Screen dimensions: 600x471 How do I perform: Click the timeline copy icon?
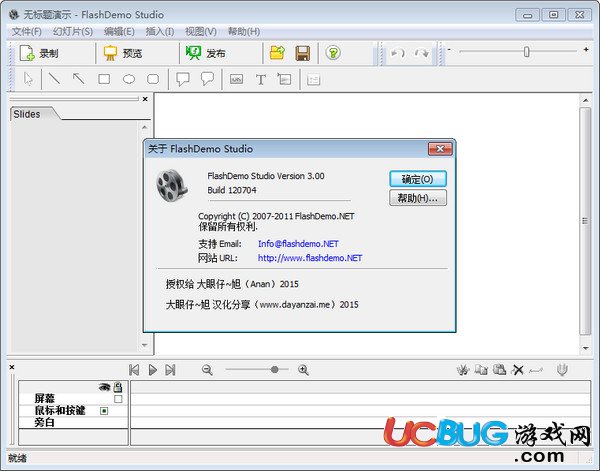tap(481, 370)
